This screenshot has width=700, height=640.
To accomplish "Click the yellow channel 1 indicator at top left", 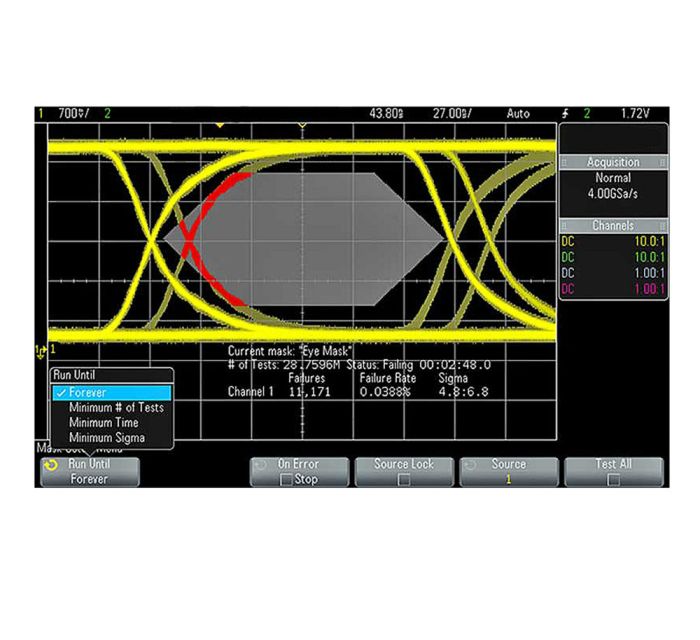I will [41, 113].
